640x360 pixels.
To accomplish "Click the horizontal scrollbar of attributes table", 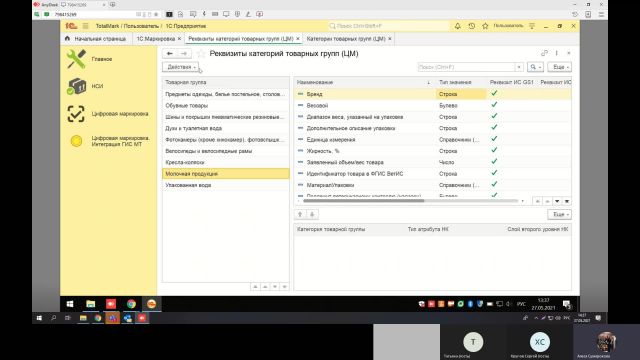I will click(364, 201).
